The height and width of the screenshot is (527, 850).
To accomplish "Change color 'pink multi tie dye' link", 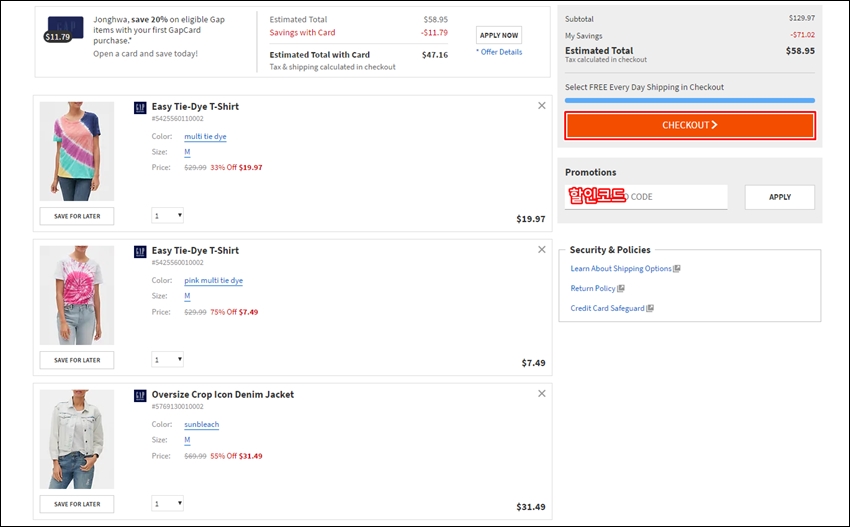I will (214, 280).
